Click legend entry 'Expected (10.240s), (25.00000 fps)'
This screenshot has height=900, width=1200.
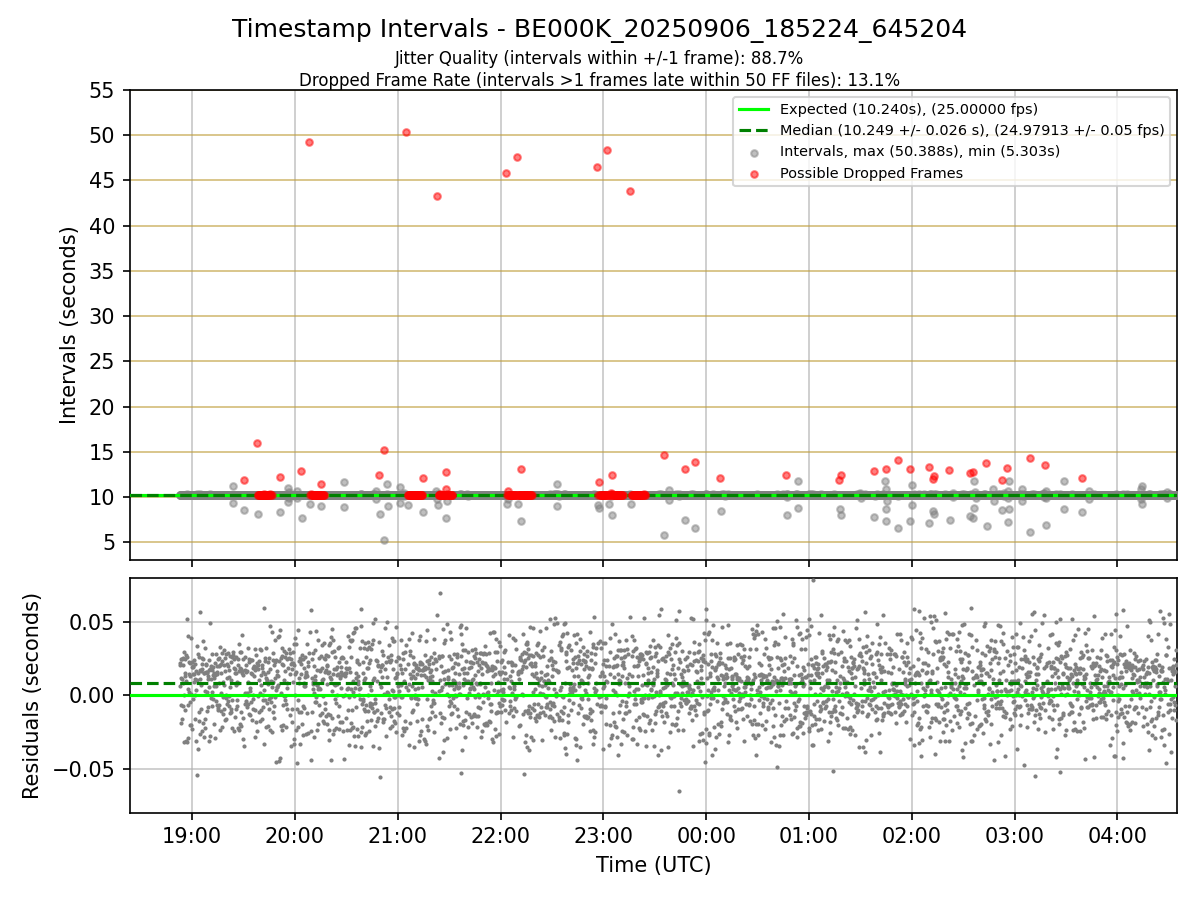coord(909,109)
